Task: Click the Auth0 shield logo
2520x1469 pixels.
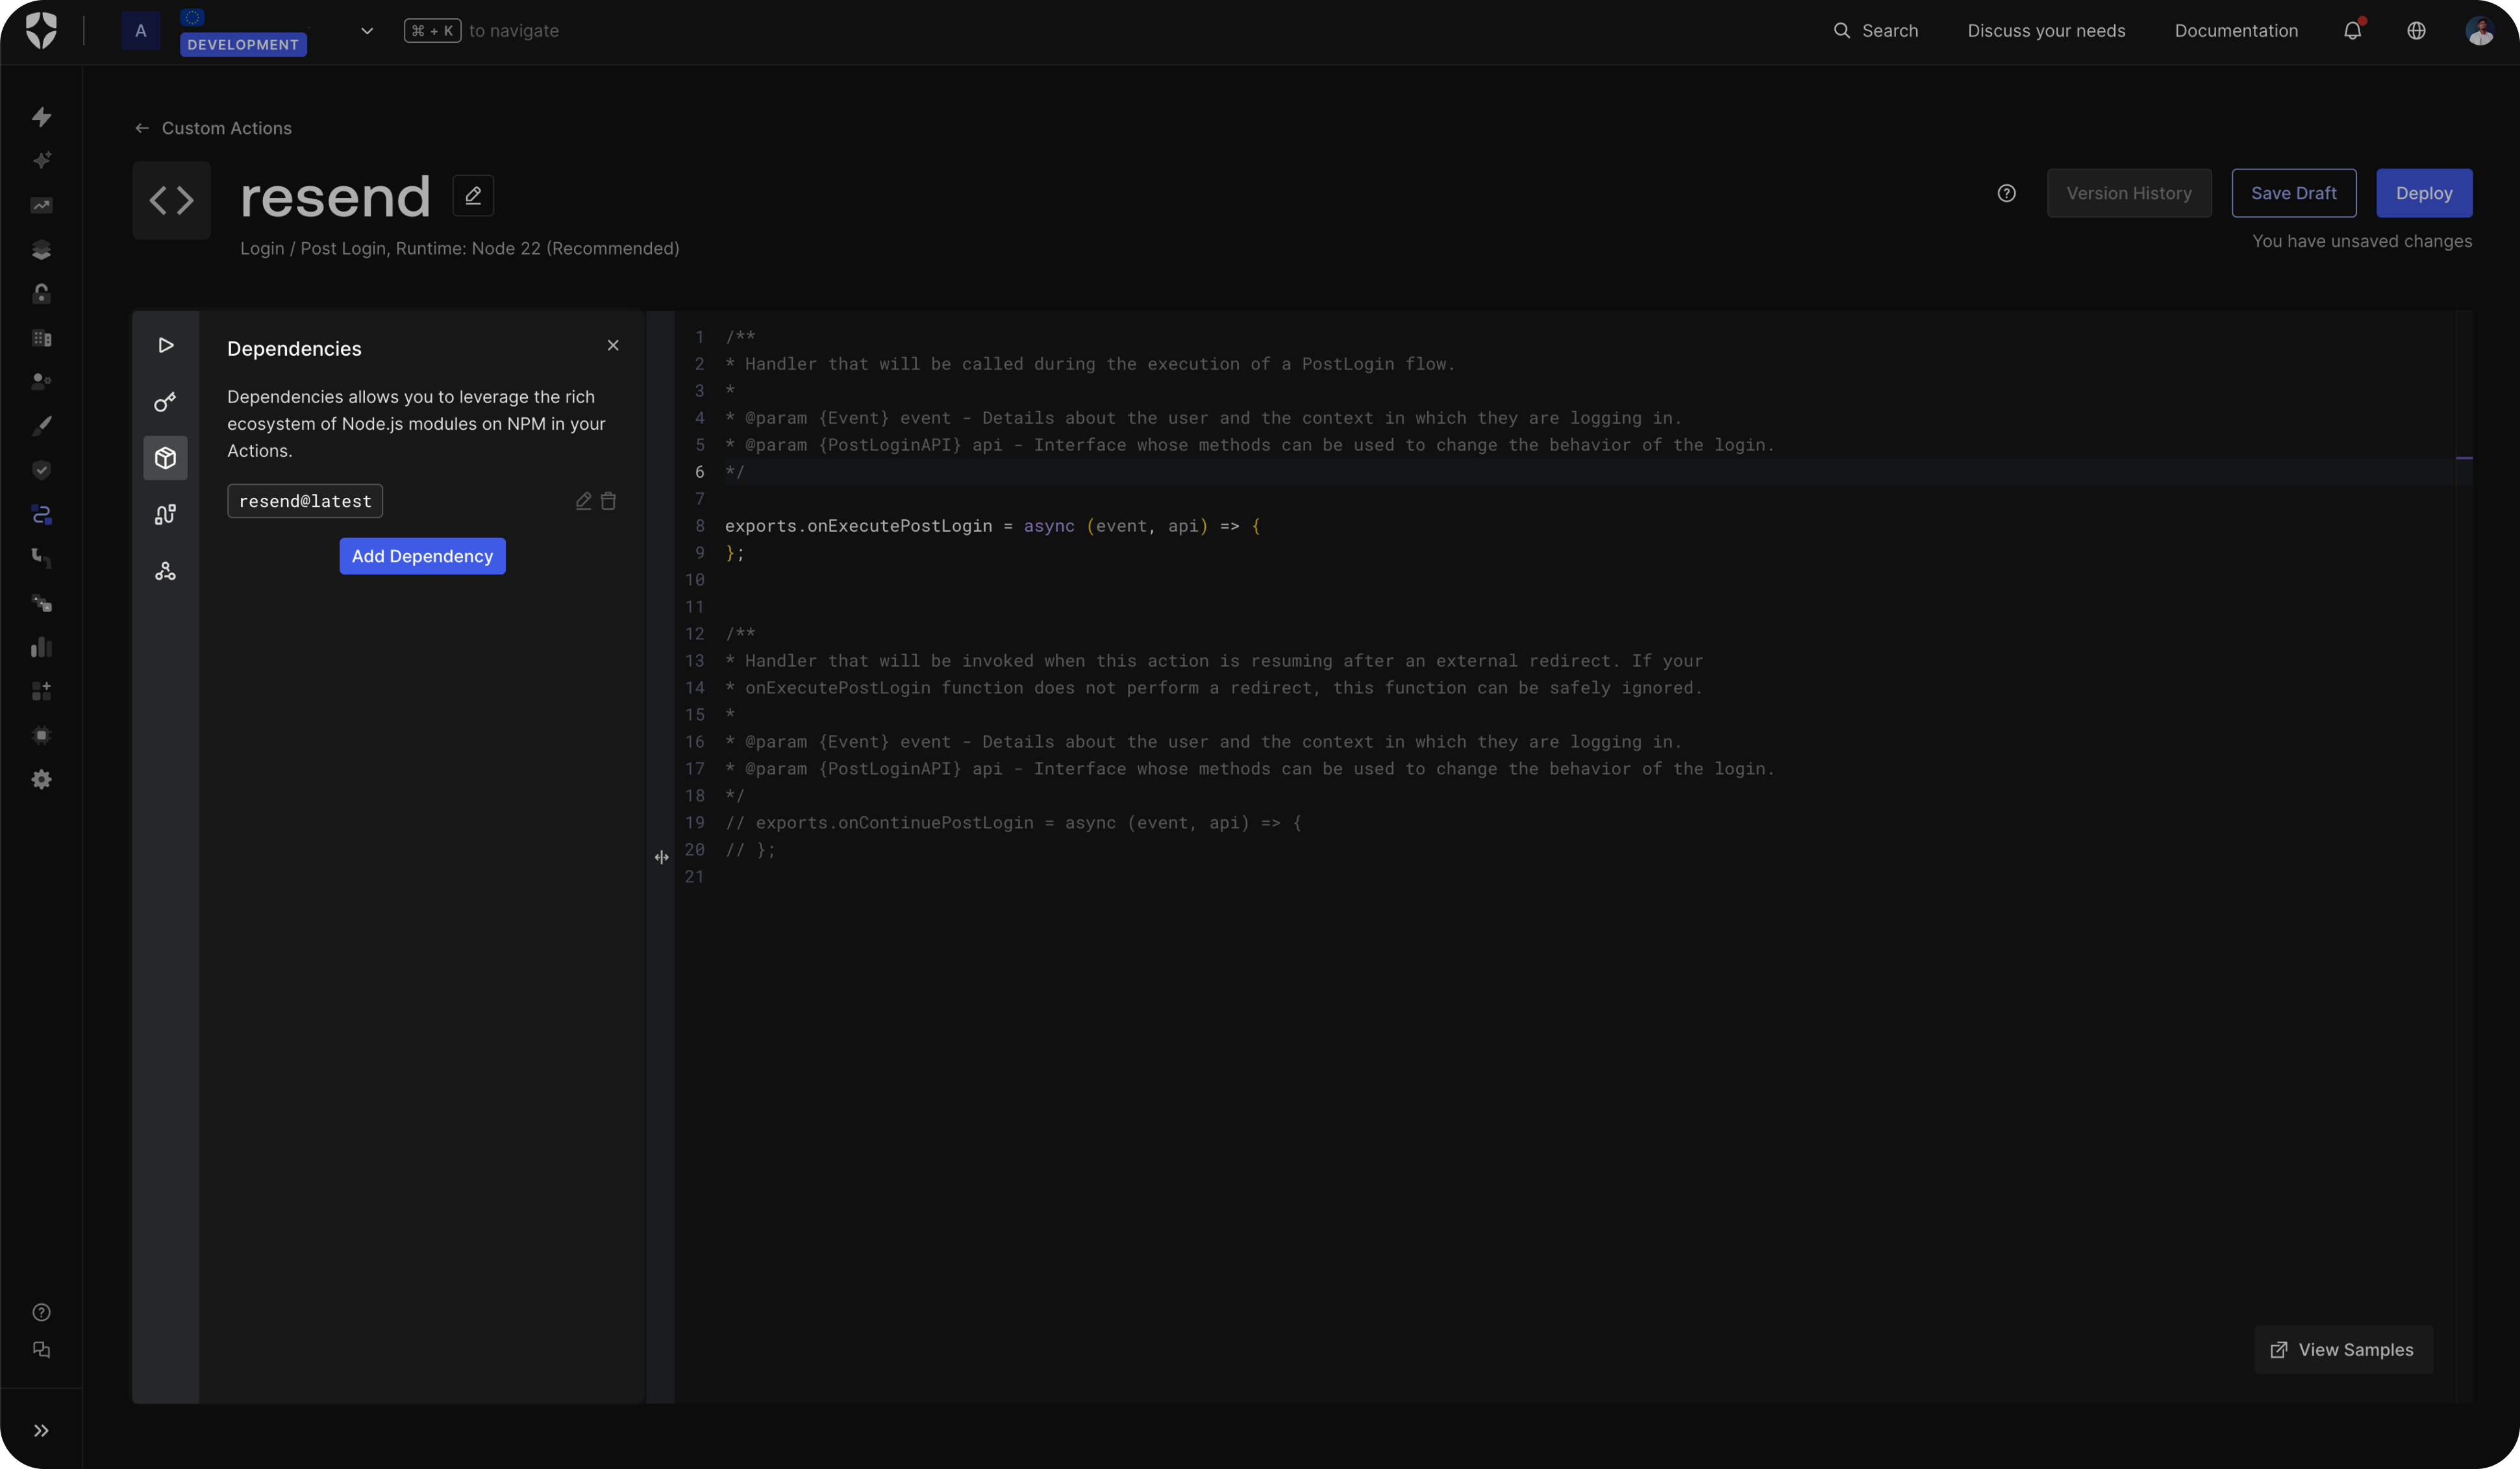Action: pos(41,31)
